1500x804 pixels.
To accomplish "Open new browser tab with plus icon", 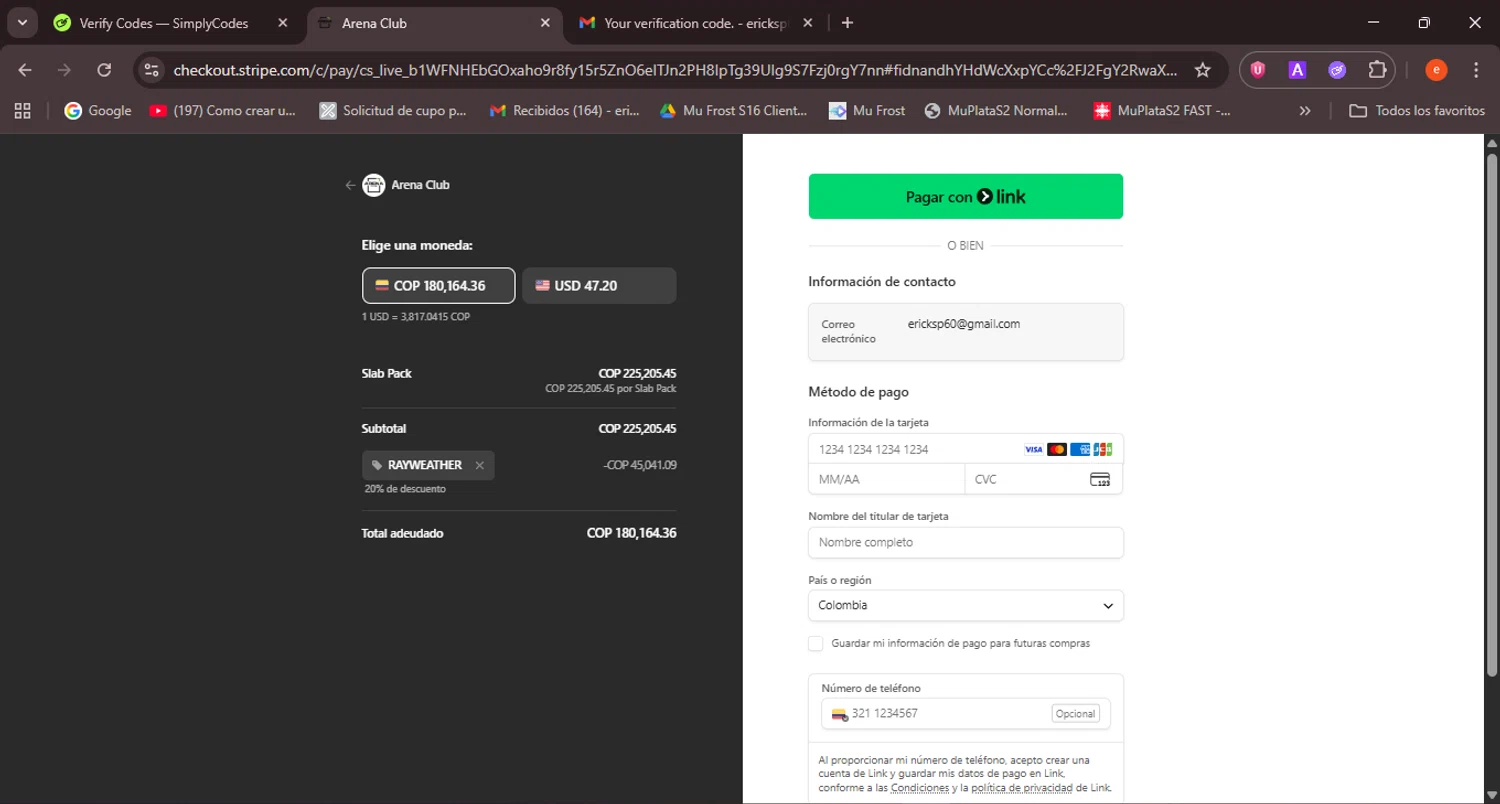I will (847, 23).
